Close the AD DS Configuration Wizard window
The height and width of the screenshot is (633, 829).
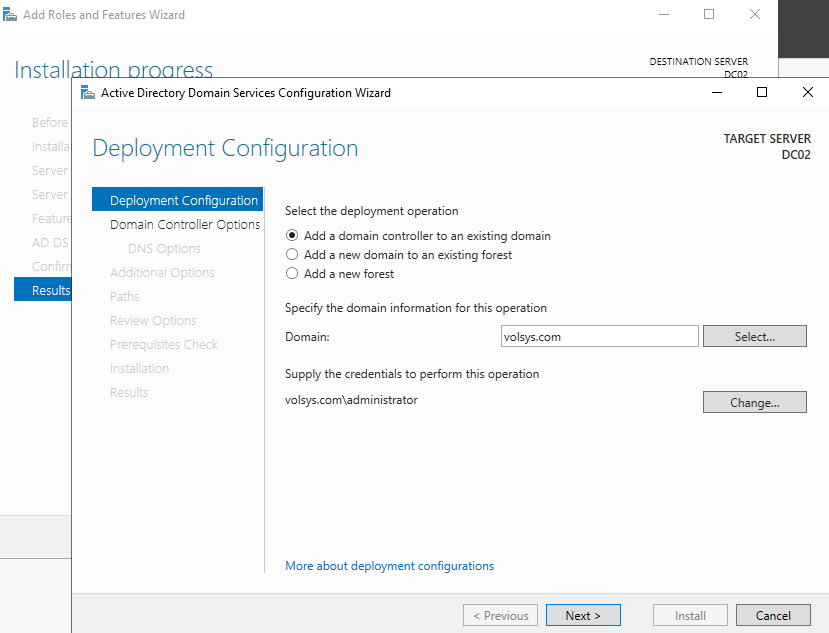807,92
